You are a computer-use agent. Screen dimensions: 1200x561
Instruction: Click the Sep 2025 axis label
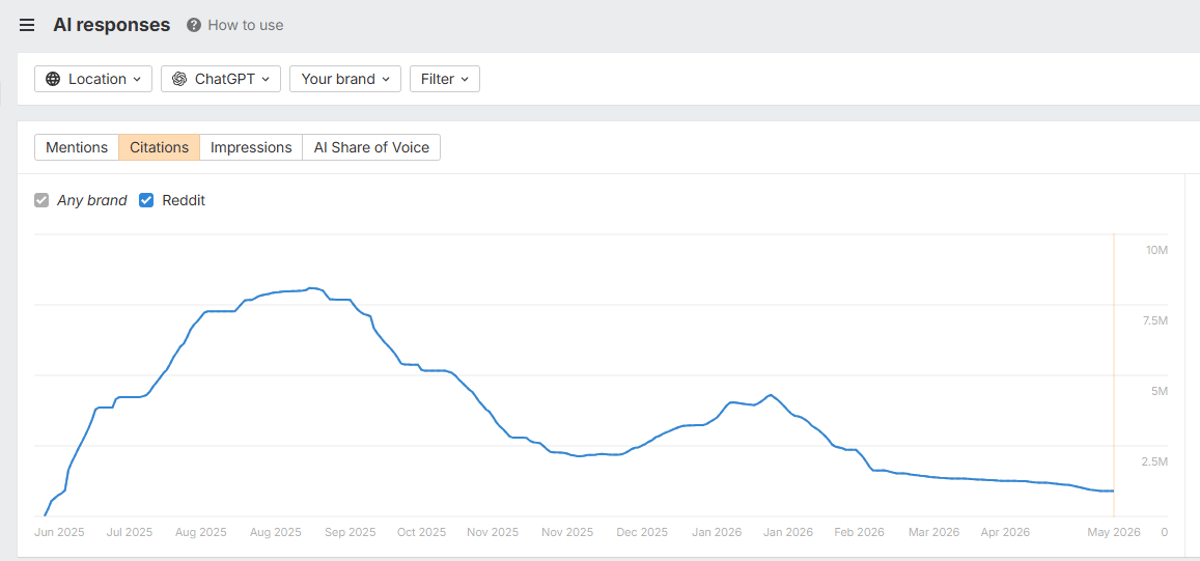click(x=350, y=532)
